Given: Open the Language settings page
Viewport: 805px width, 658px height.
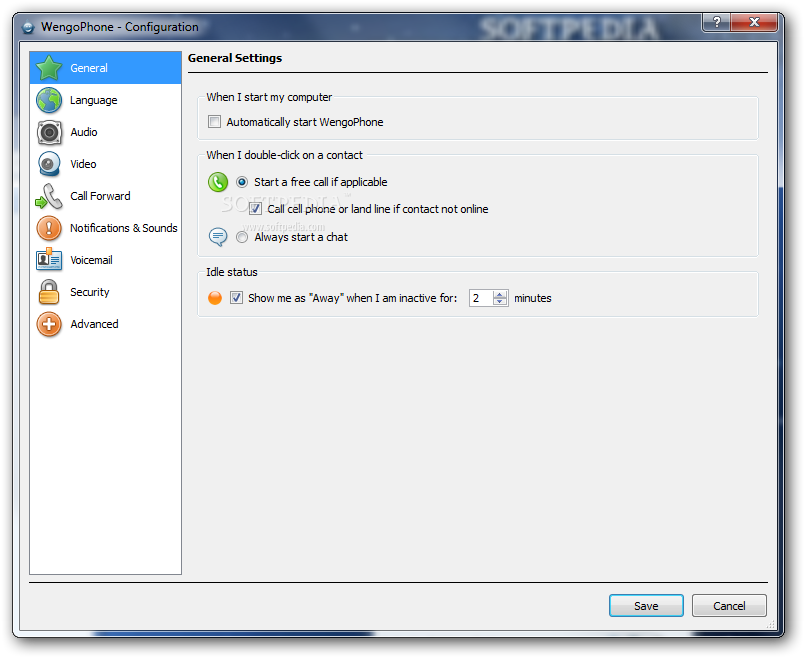Looking at the screenshot, I should point(106,100).
